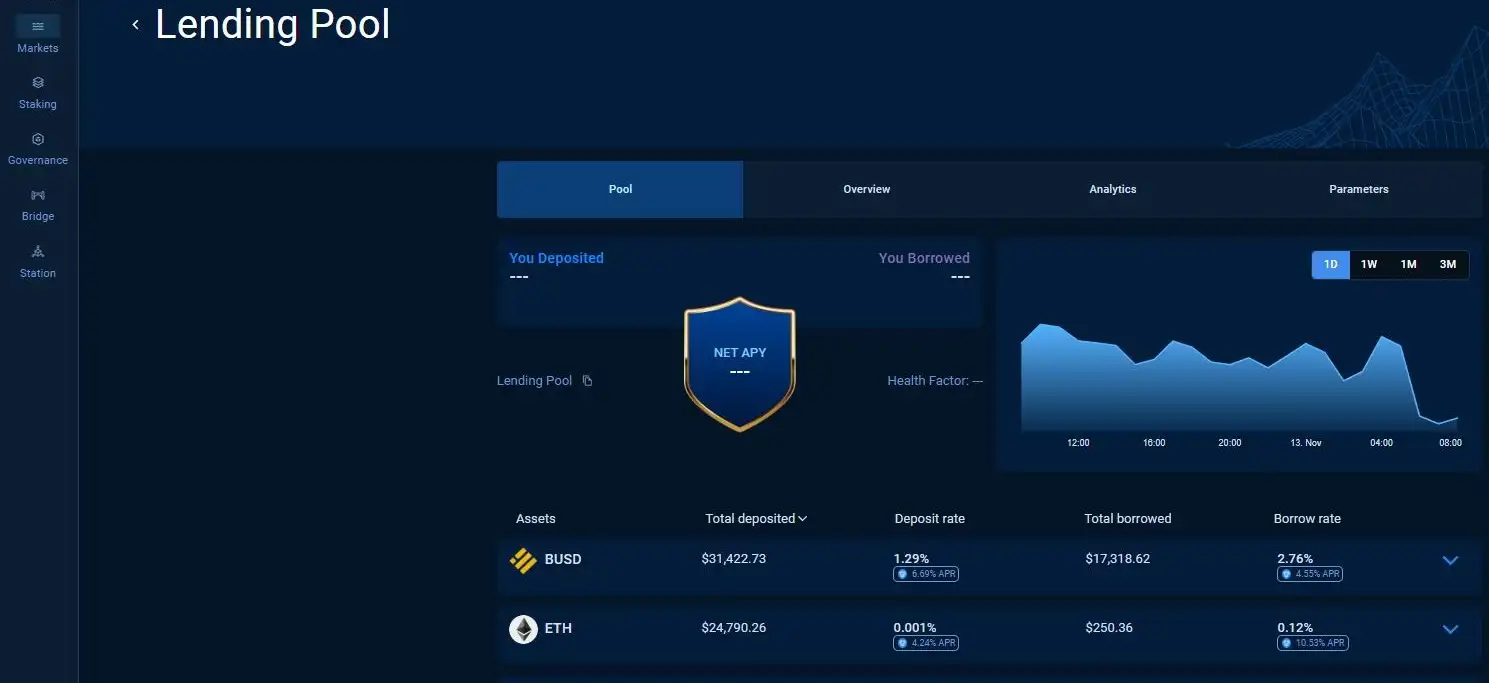Image resolution: width=1489 pixels, height=683 pixels.
Task: Switch to the Overview tab
Action: [x=866, y=189]
